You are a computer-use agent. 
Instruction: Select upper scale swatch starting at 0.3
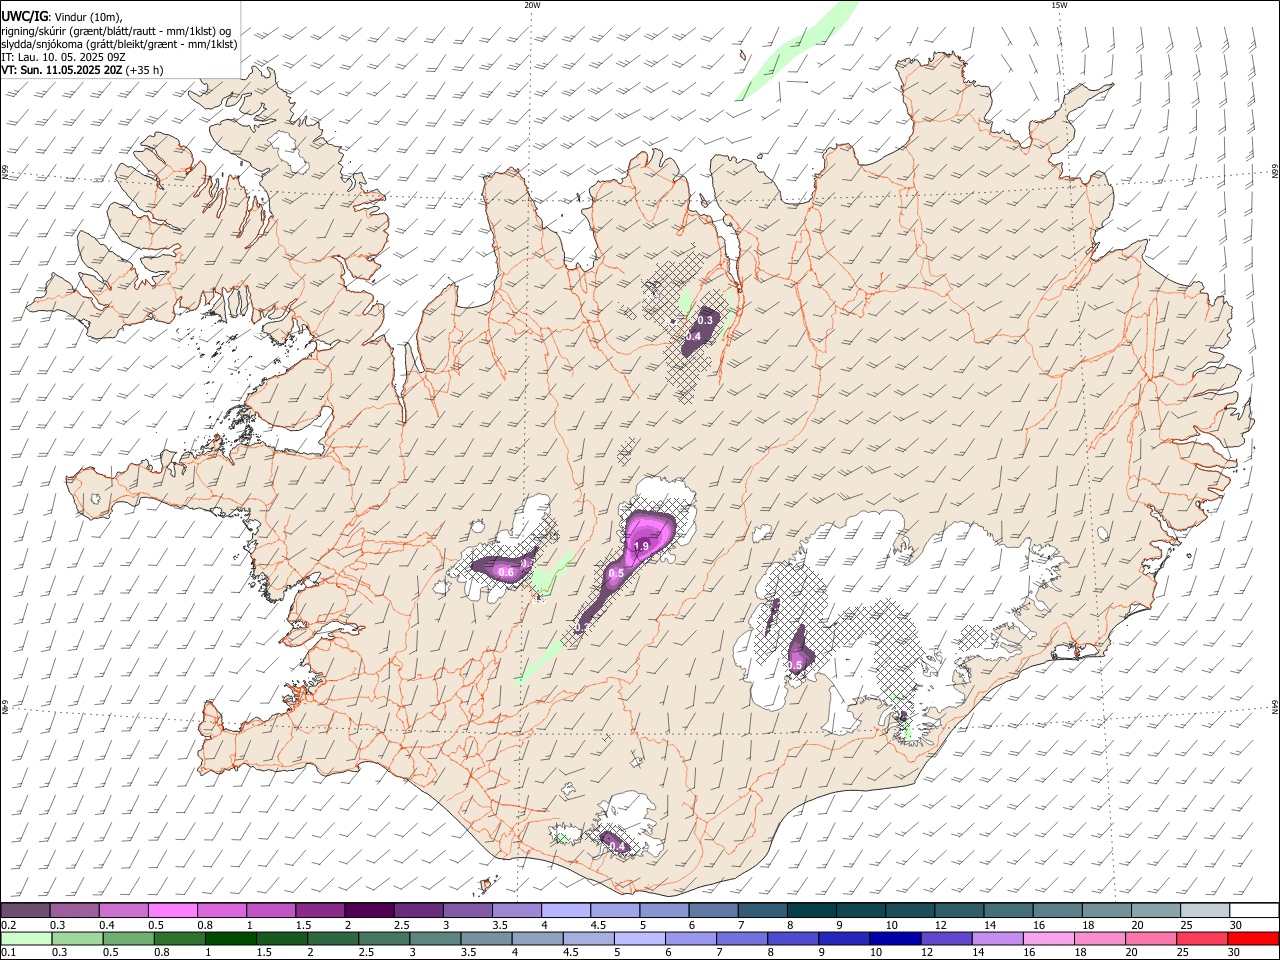[x=74, y=910]
